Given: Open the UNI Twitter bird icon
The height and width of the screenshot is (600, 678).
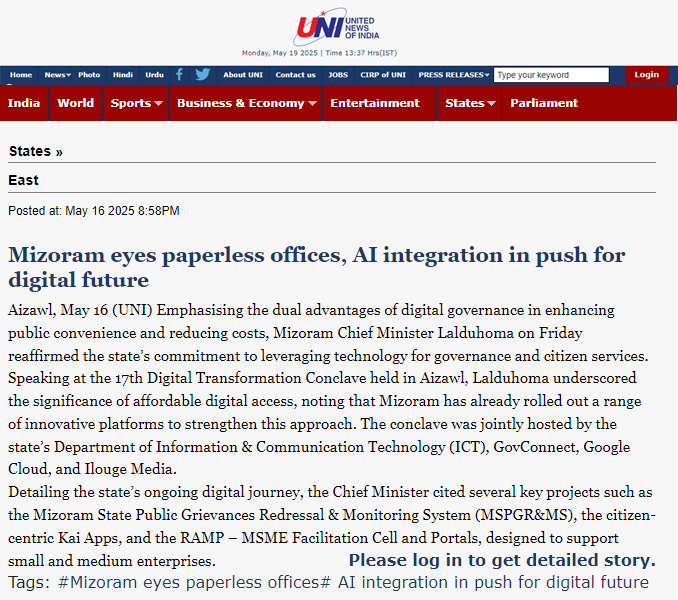Looking at the screenshot, I should coord(202,74).
